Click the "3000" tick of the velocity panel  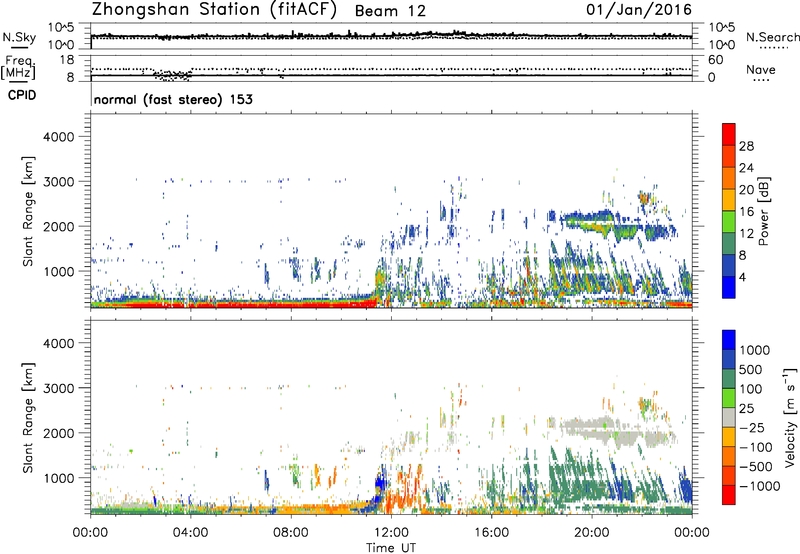click(x=59, y=388)
